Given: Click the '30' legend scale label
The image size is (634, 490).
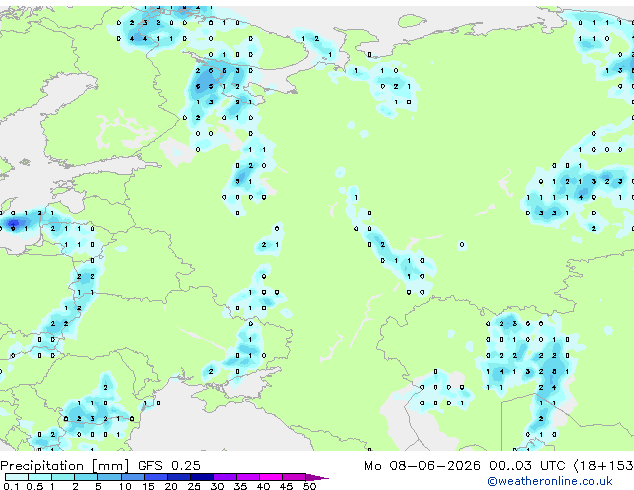Looking at the screenshot, I should click(217, 486).
